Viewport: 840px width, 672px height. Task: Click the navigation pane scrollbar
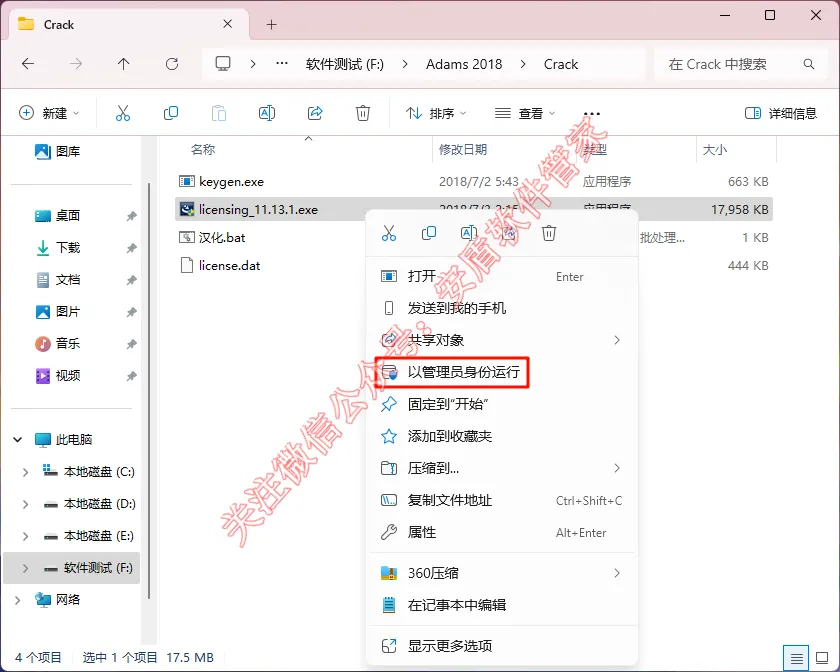148,391
